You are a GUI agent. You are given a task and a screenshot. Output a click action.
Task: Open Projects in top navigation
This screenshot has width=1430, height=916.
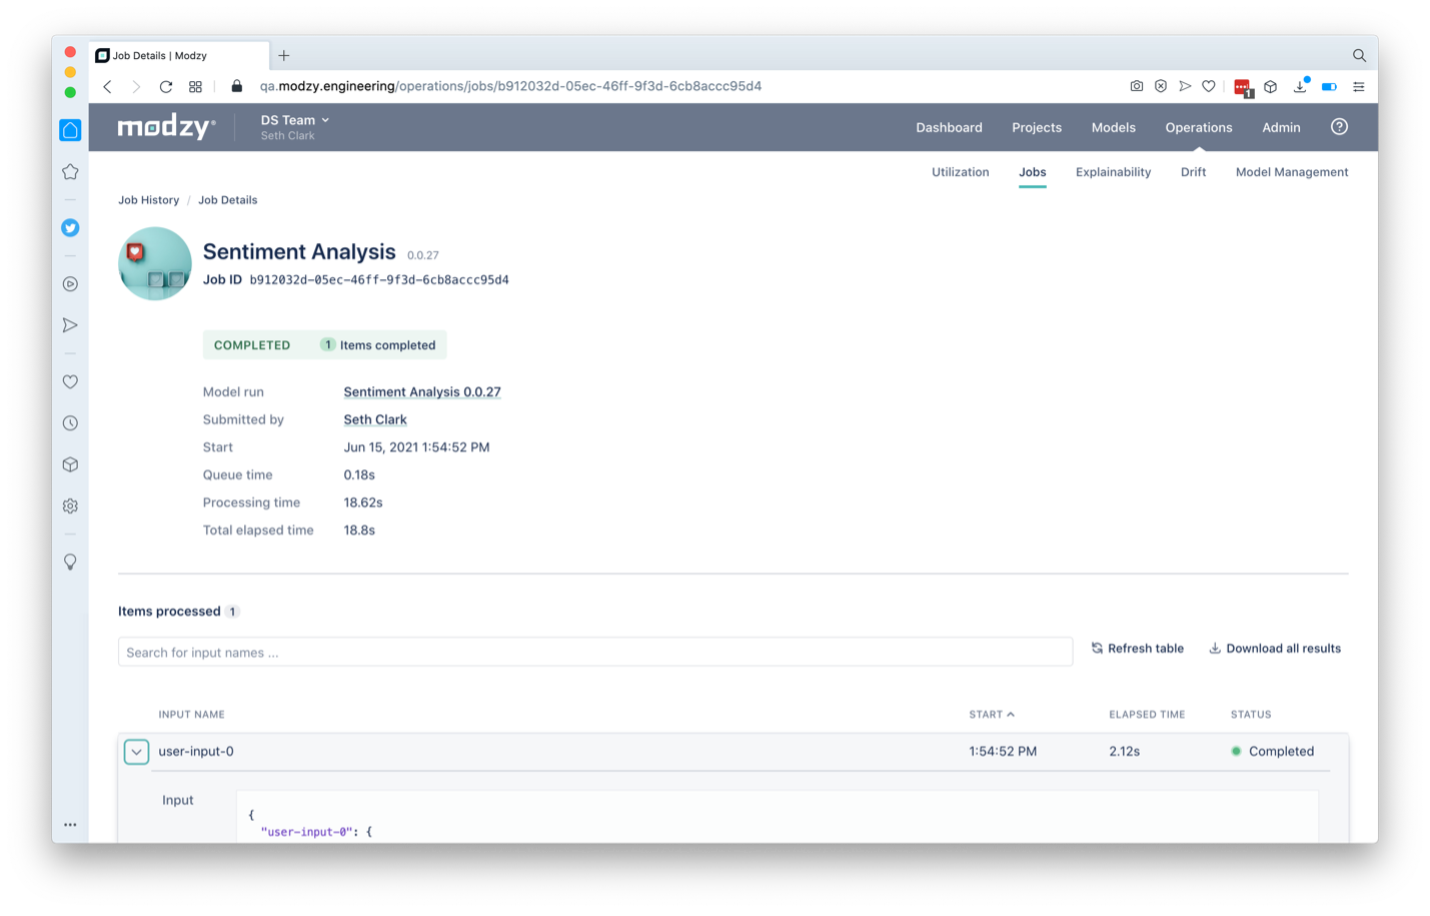pos(1036,128)
